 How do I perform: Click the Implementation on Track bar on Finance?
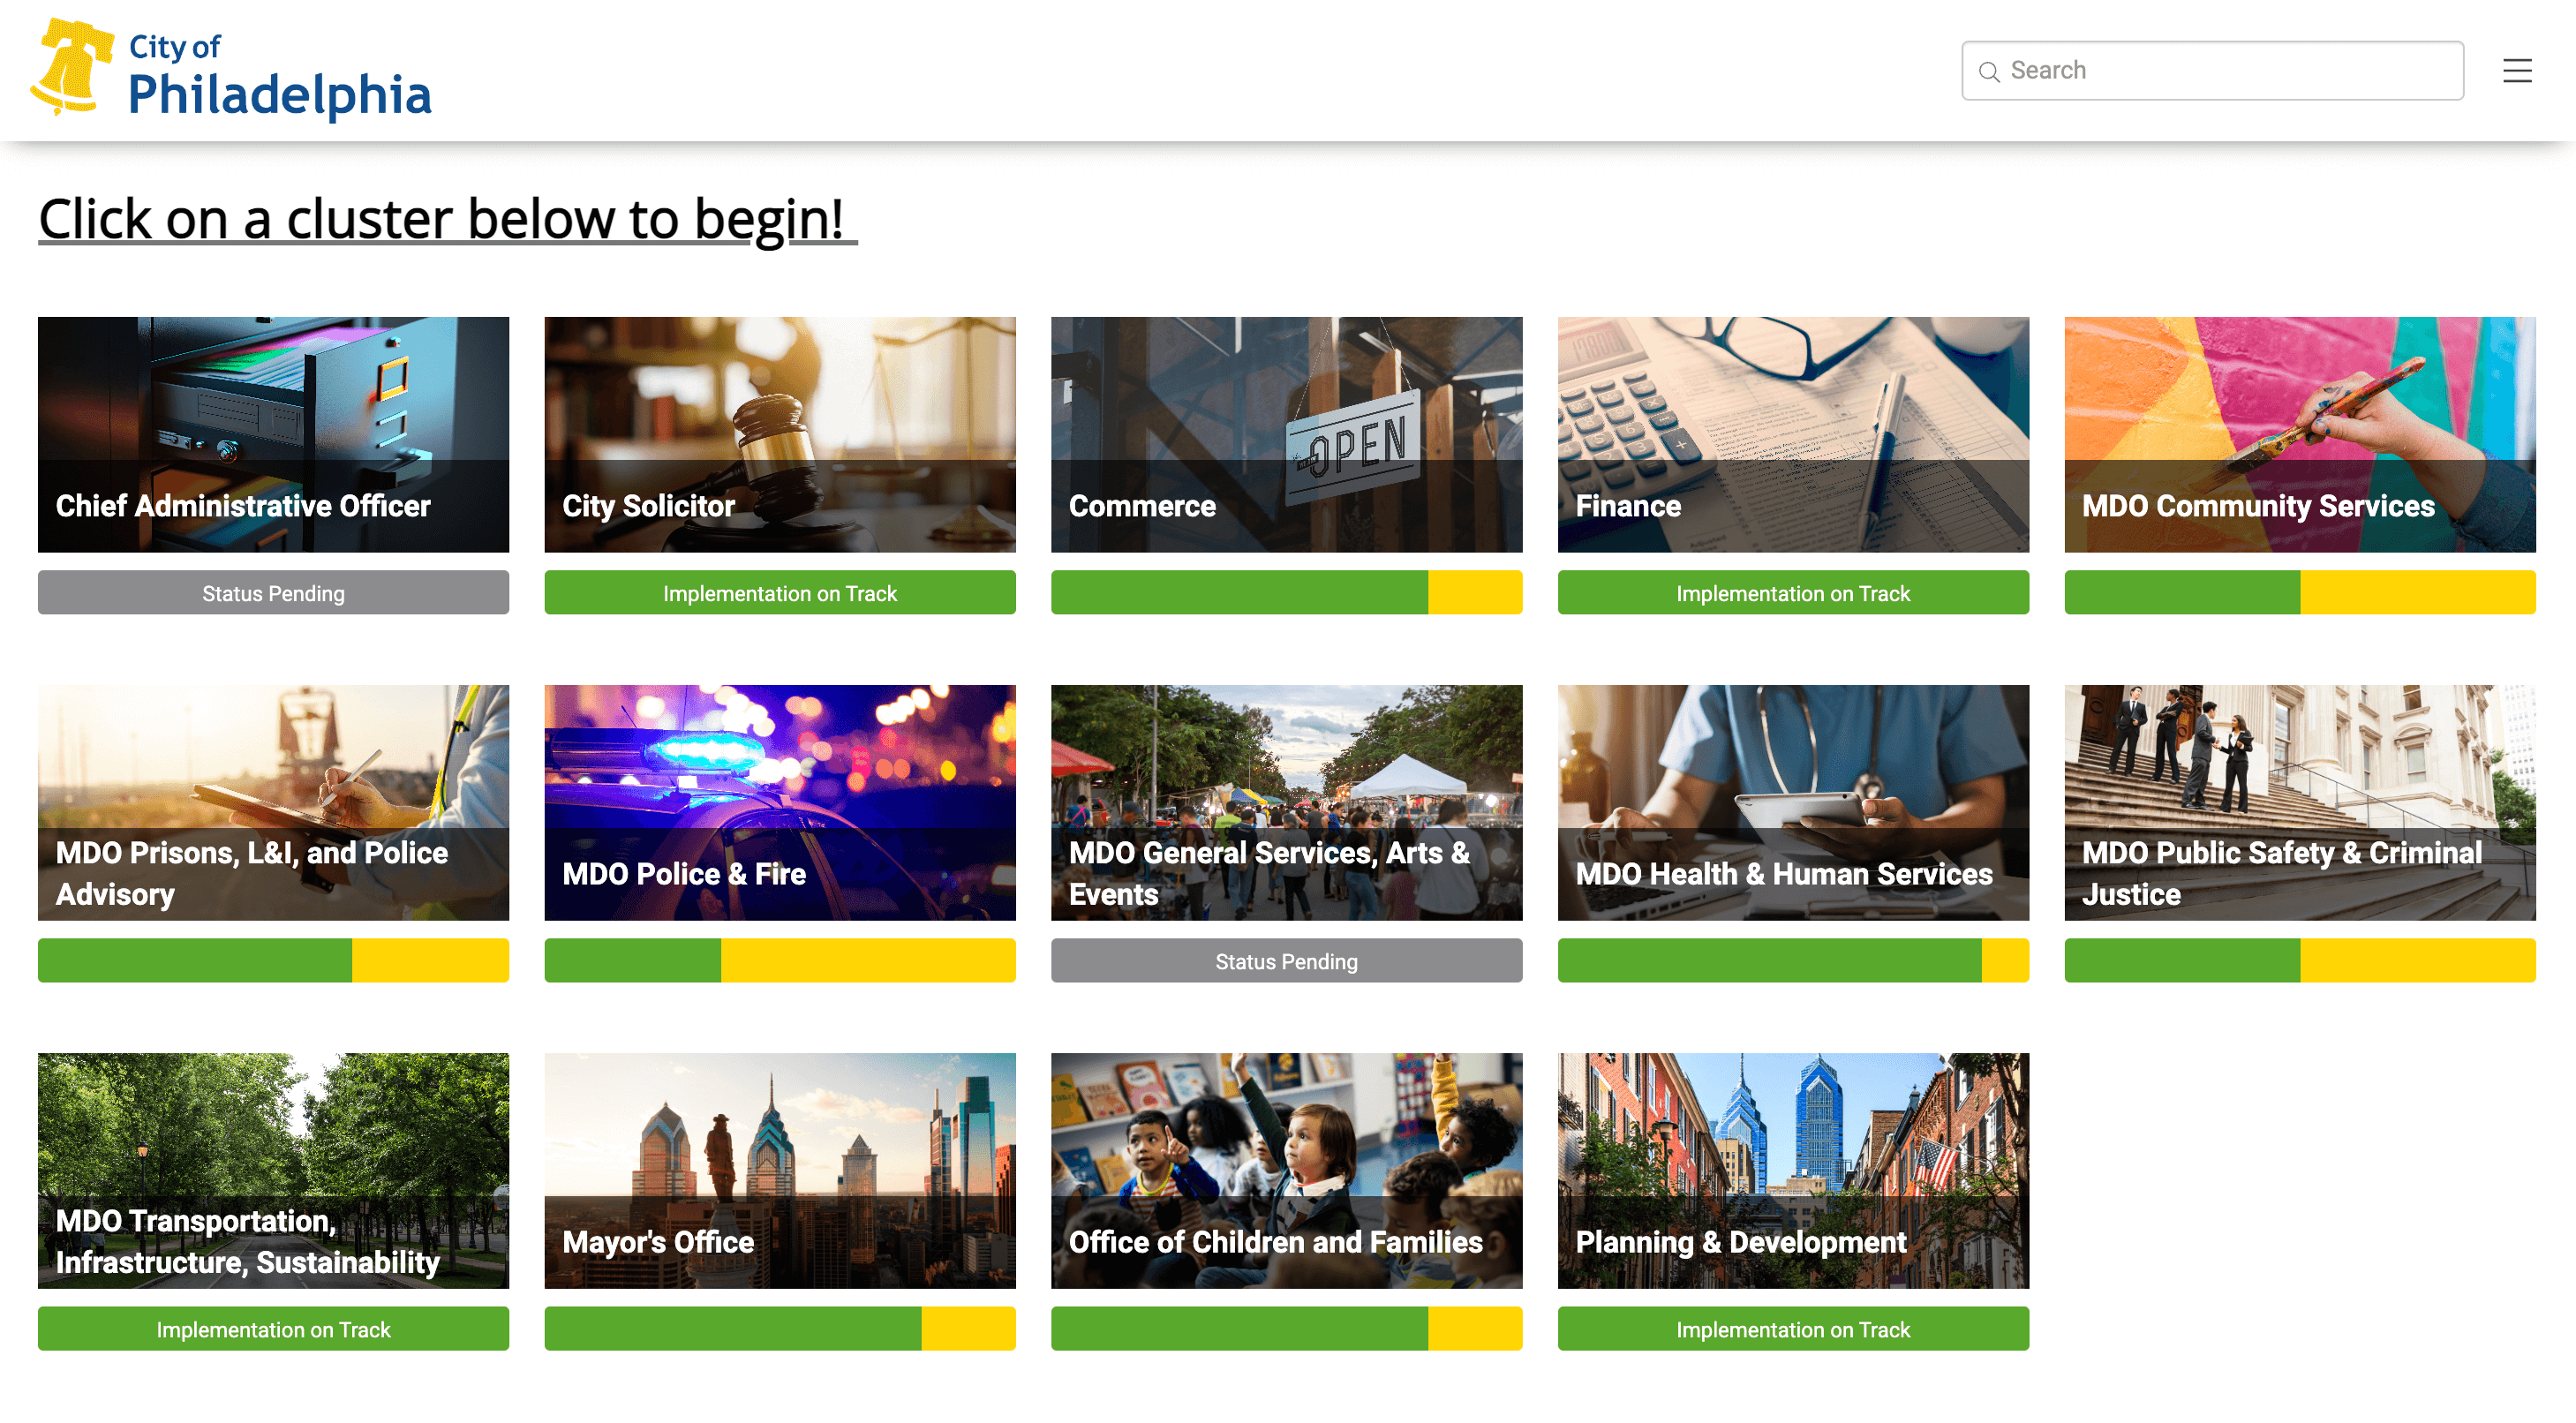pyautogui.click(x=1793, y=592)
